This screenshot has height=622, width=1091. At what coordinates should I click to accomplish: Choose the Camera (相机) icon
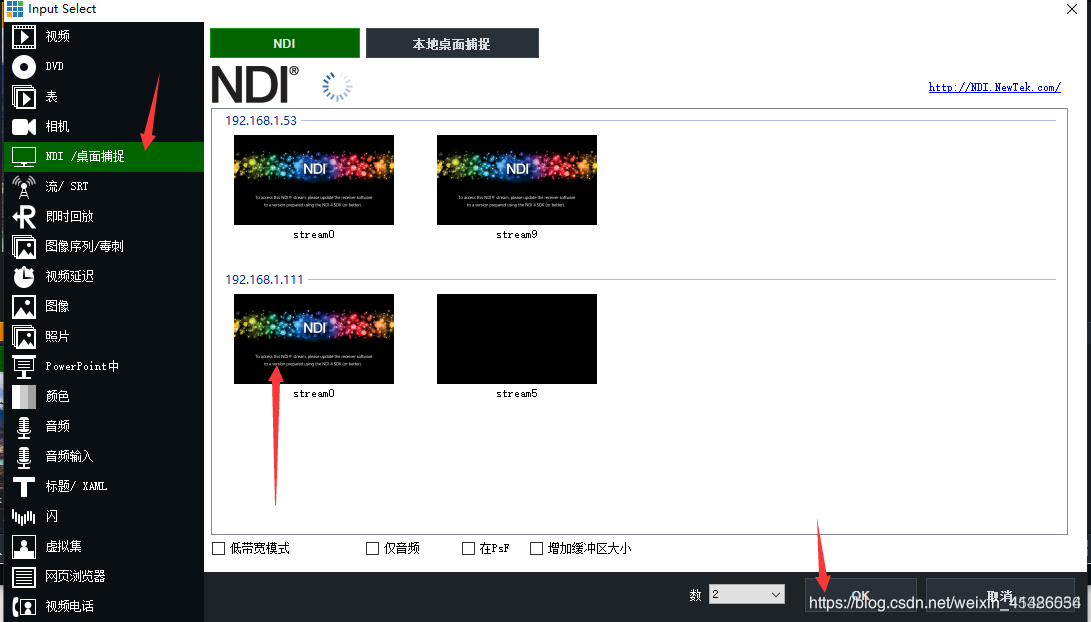tap(24, 127)
